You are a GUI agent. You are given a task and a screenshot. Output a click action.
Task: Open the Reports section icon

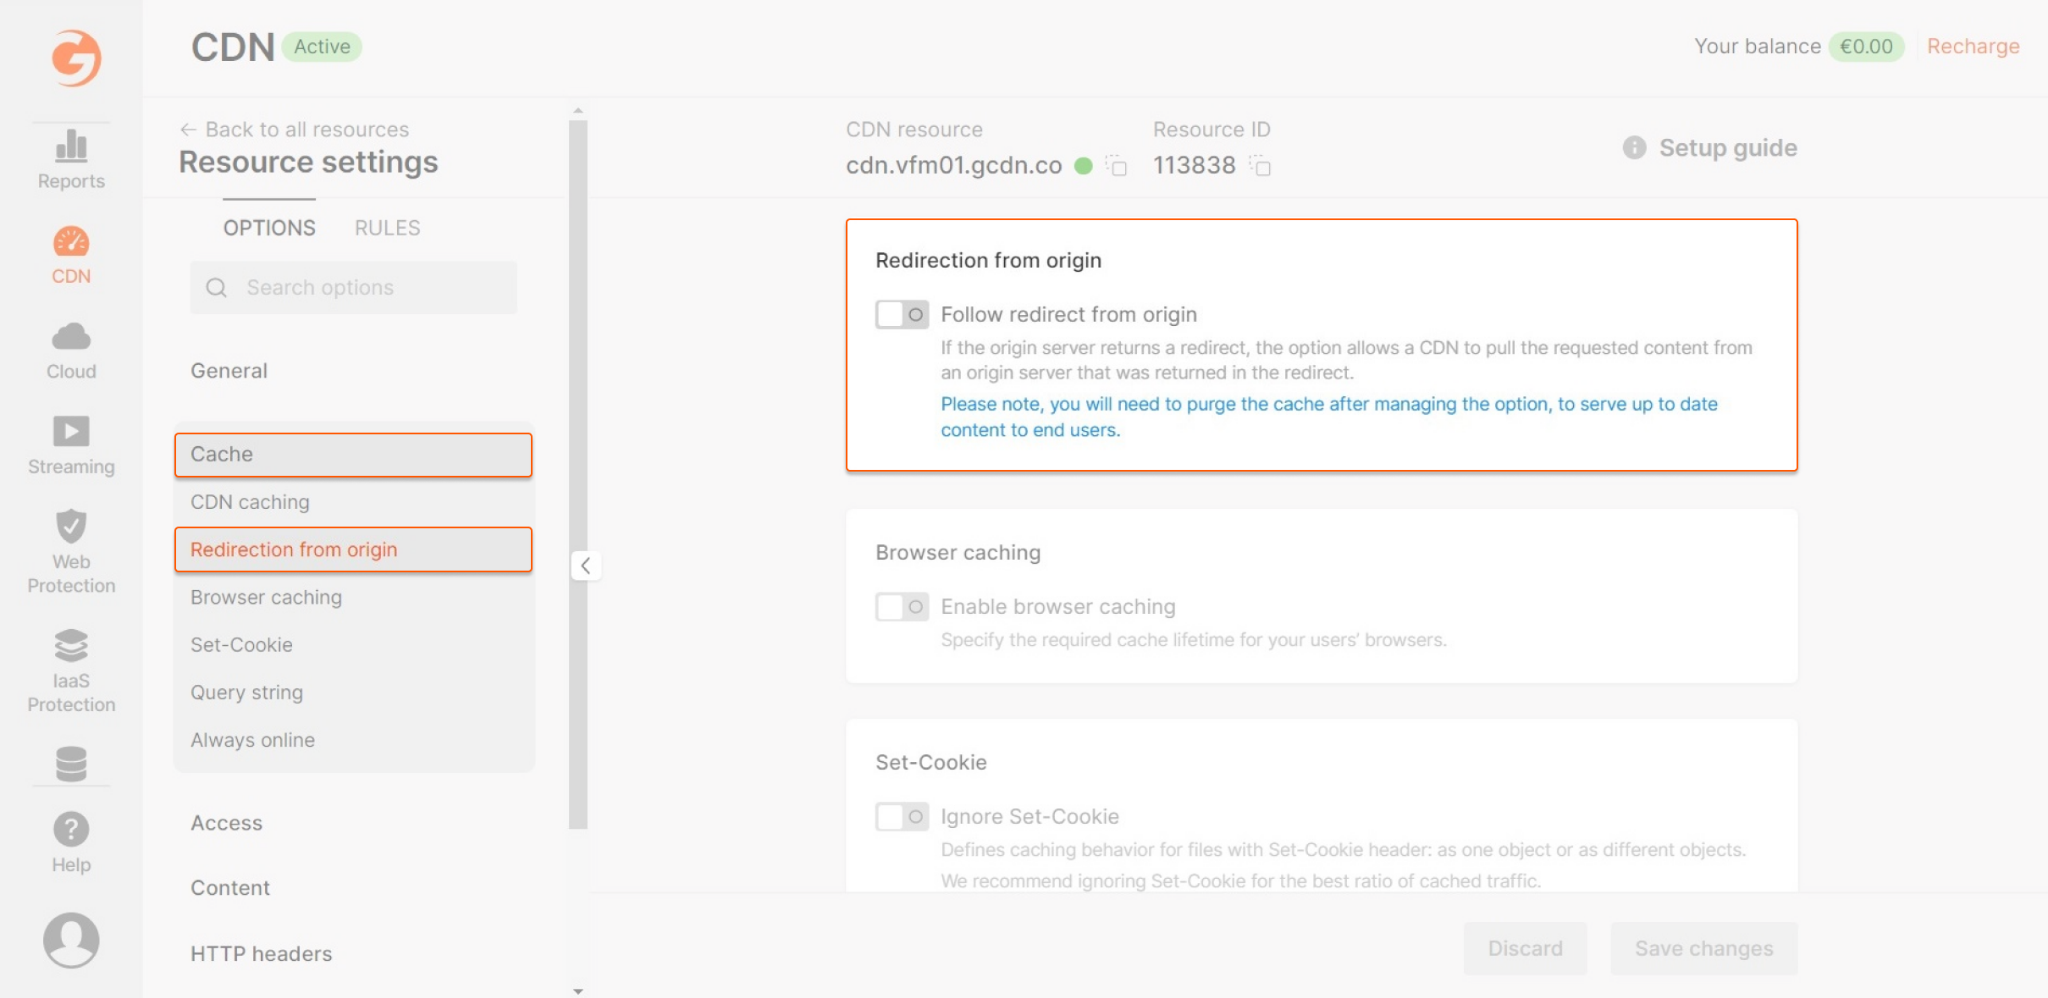click(71, 146)
